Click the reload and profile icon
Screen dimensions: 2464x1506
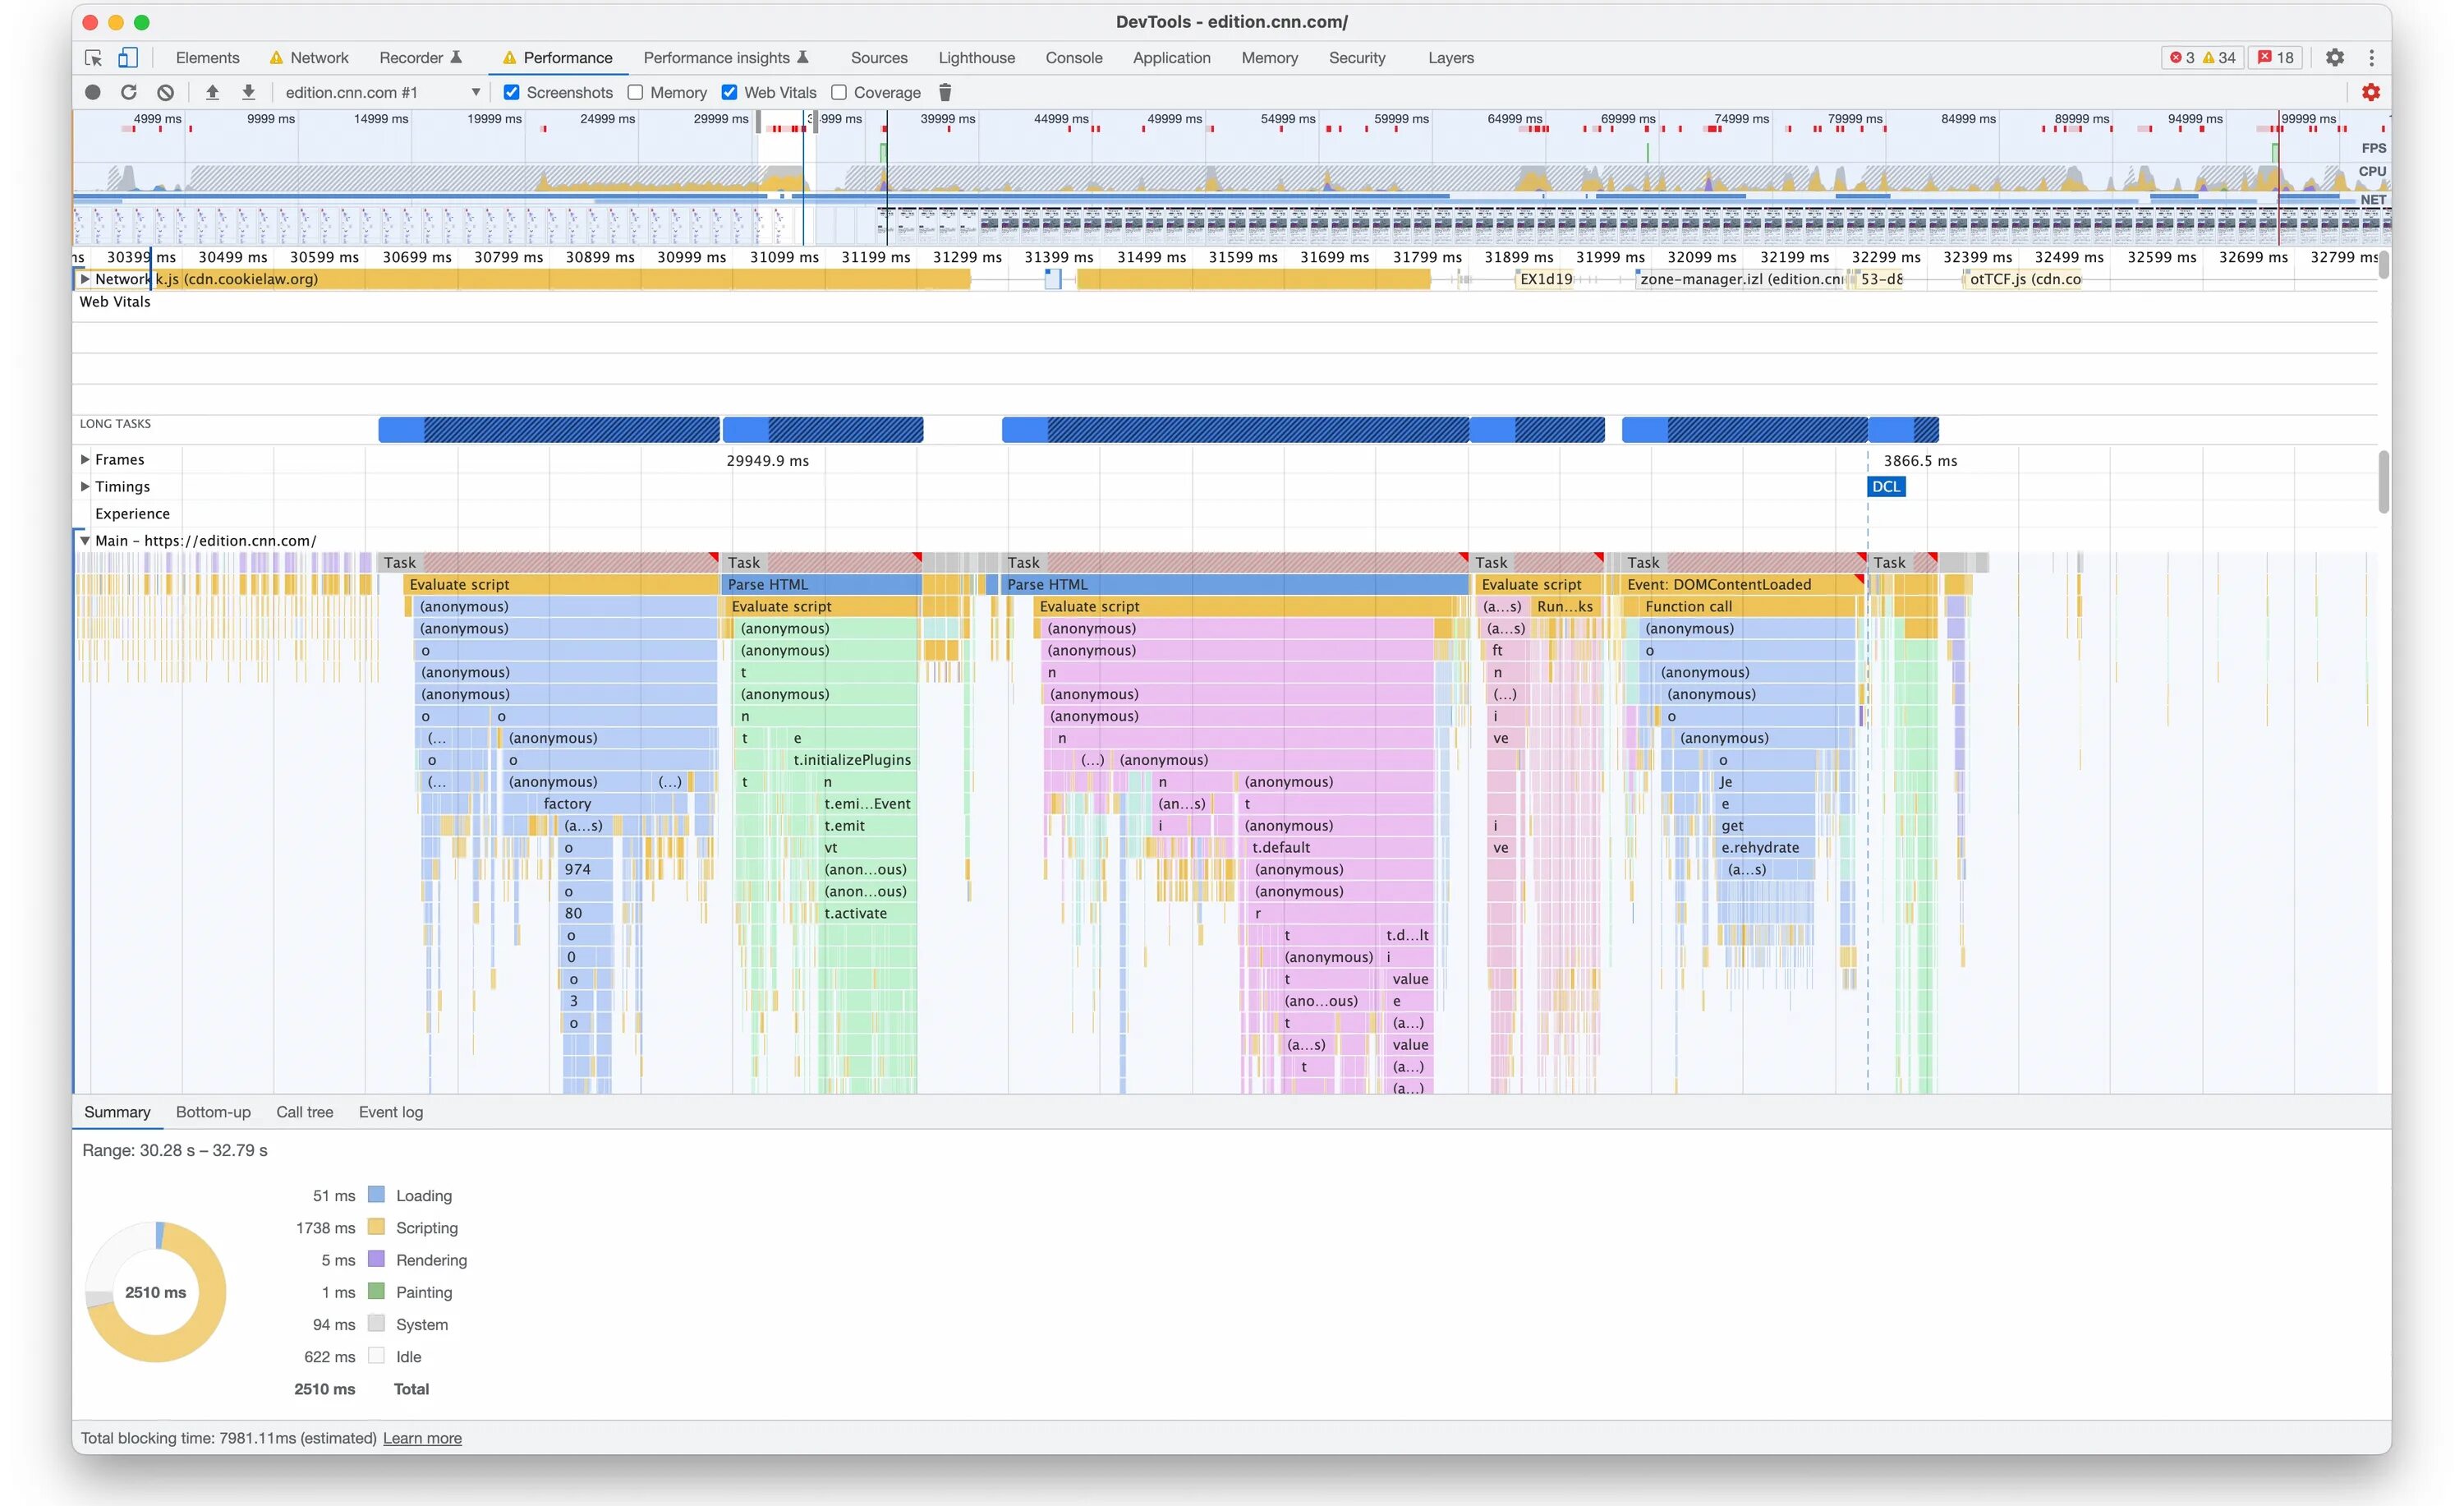point(128,92)
